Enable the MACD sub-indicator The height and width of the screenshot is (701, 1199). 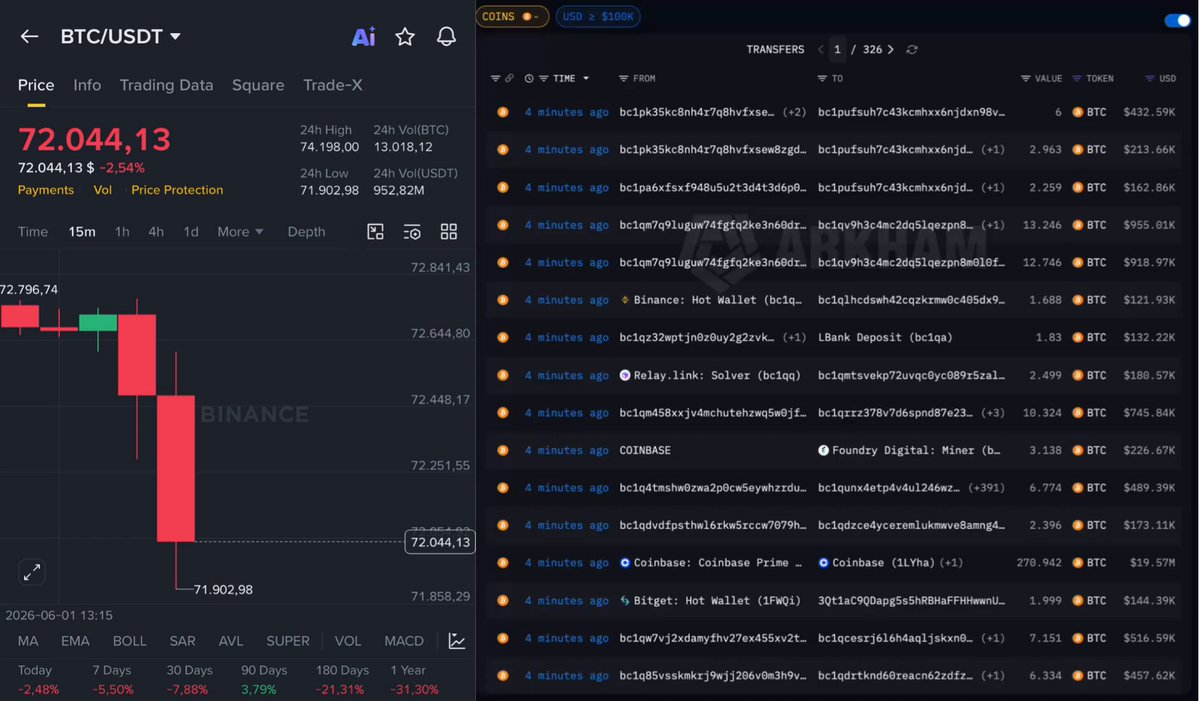pos(404,641)
